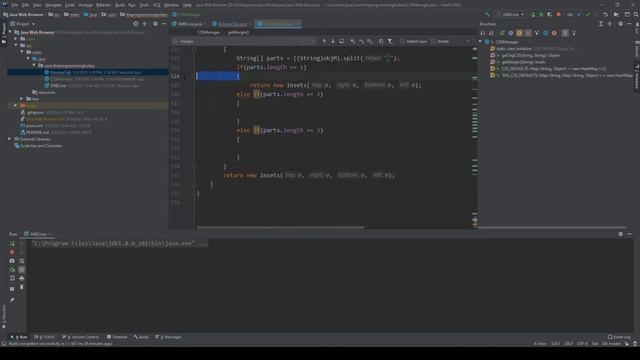Click the trash clear-all icon in Run panel
Screen dimensions: 640x360
[x=22, y=287]
